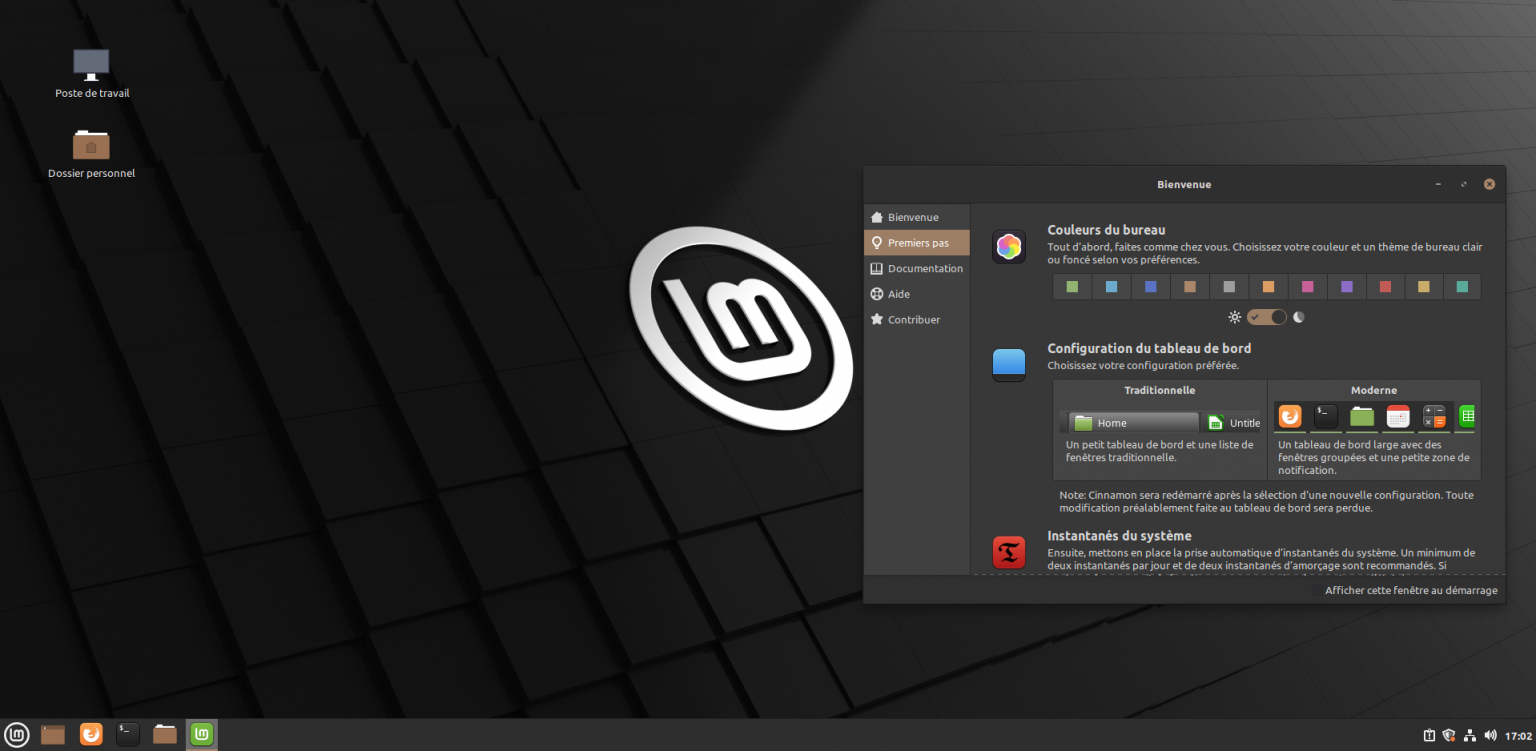The image size is (1536, 751).
Task: Select Premiers pas in the sidebar
Action: 916,243
